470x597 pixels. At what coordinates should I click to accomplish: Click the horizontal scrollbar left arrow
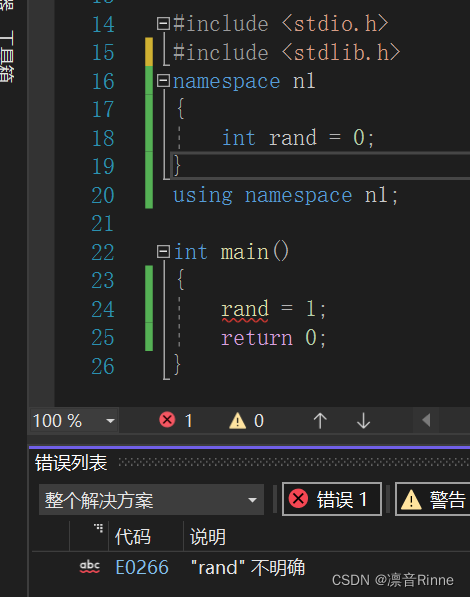click(x=426, y=420)
